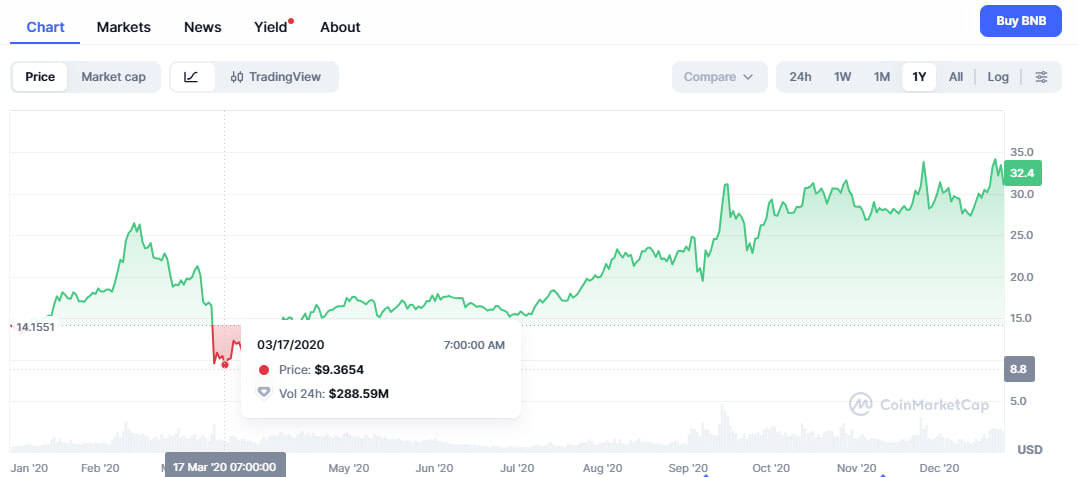
Task: Open the Markets tab
Action: [124, 27]
